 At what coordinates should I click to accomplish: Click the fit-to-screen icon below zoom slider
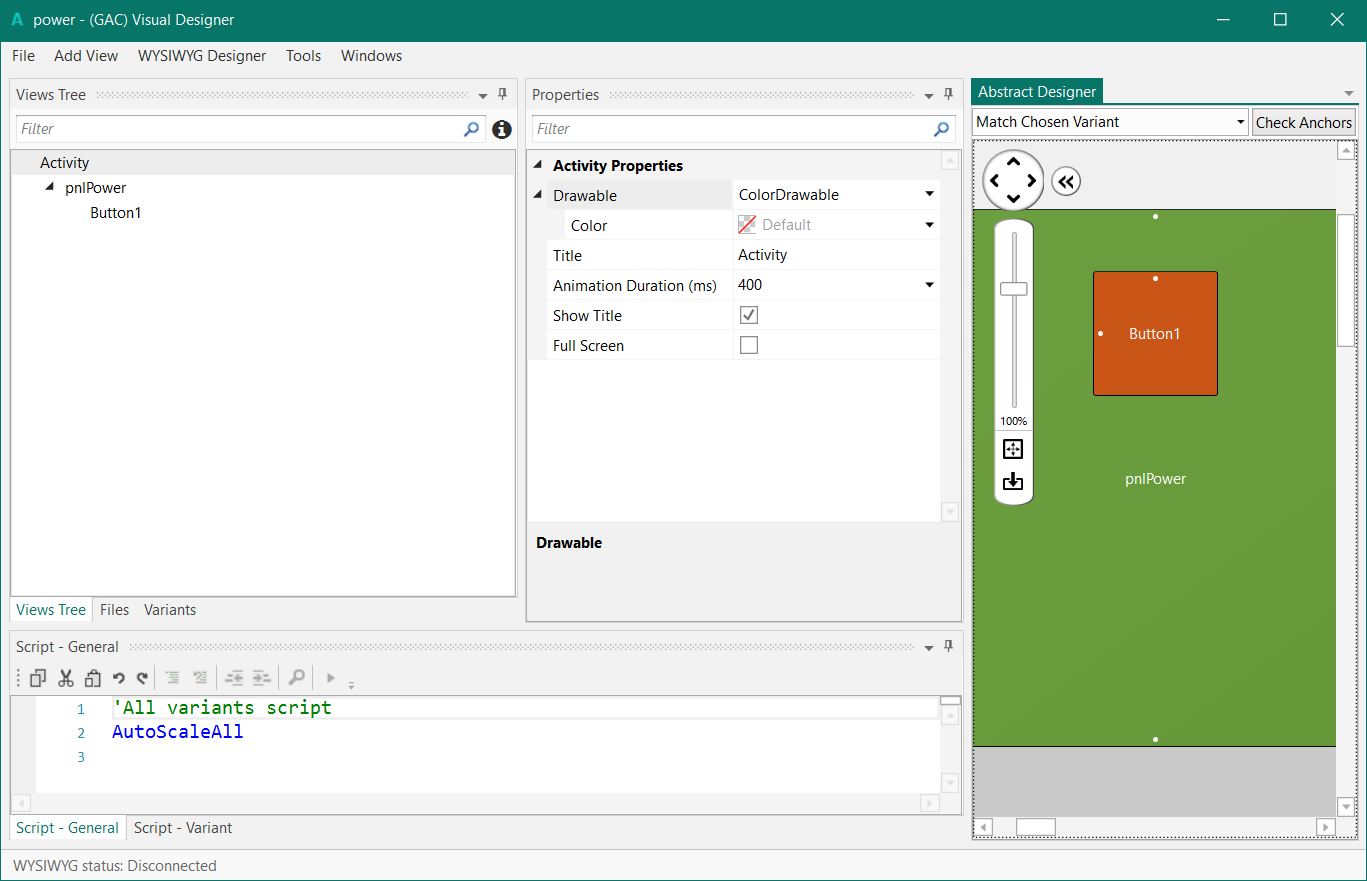(x=1013, y=449)
